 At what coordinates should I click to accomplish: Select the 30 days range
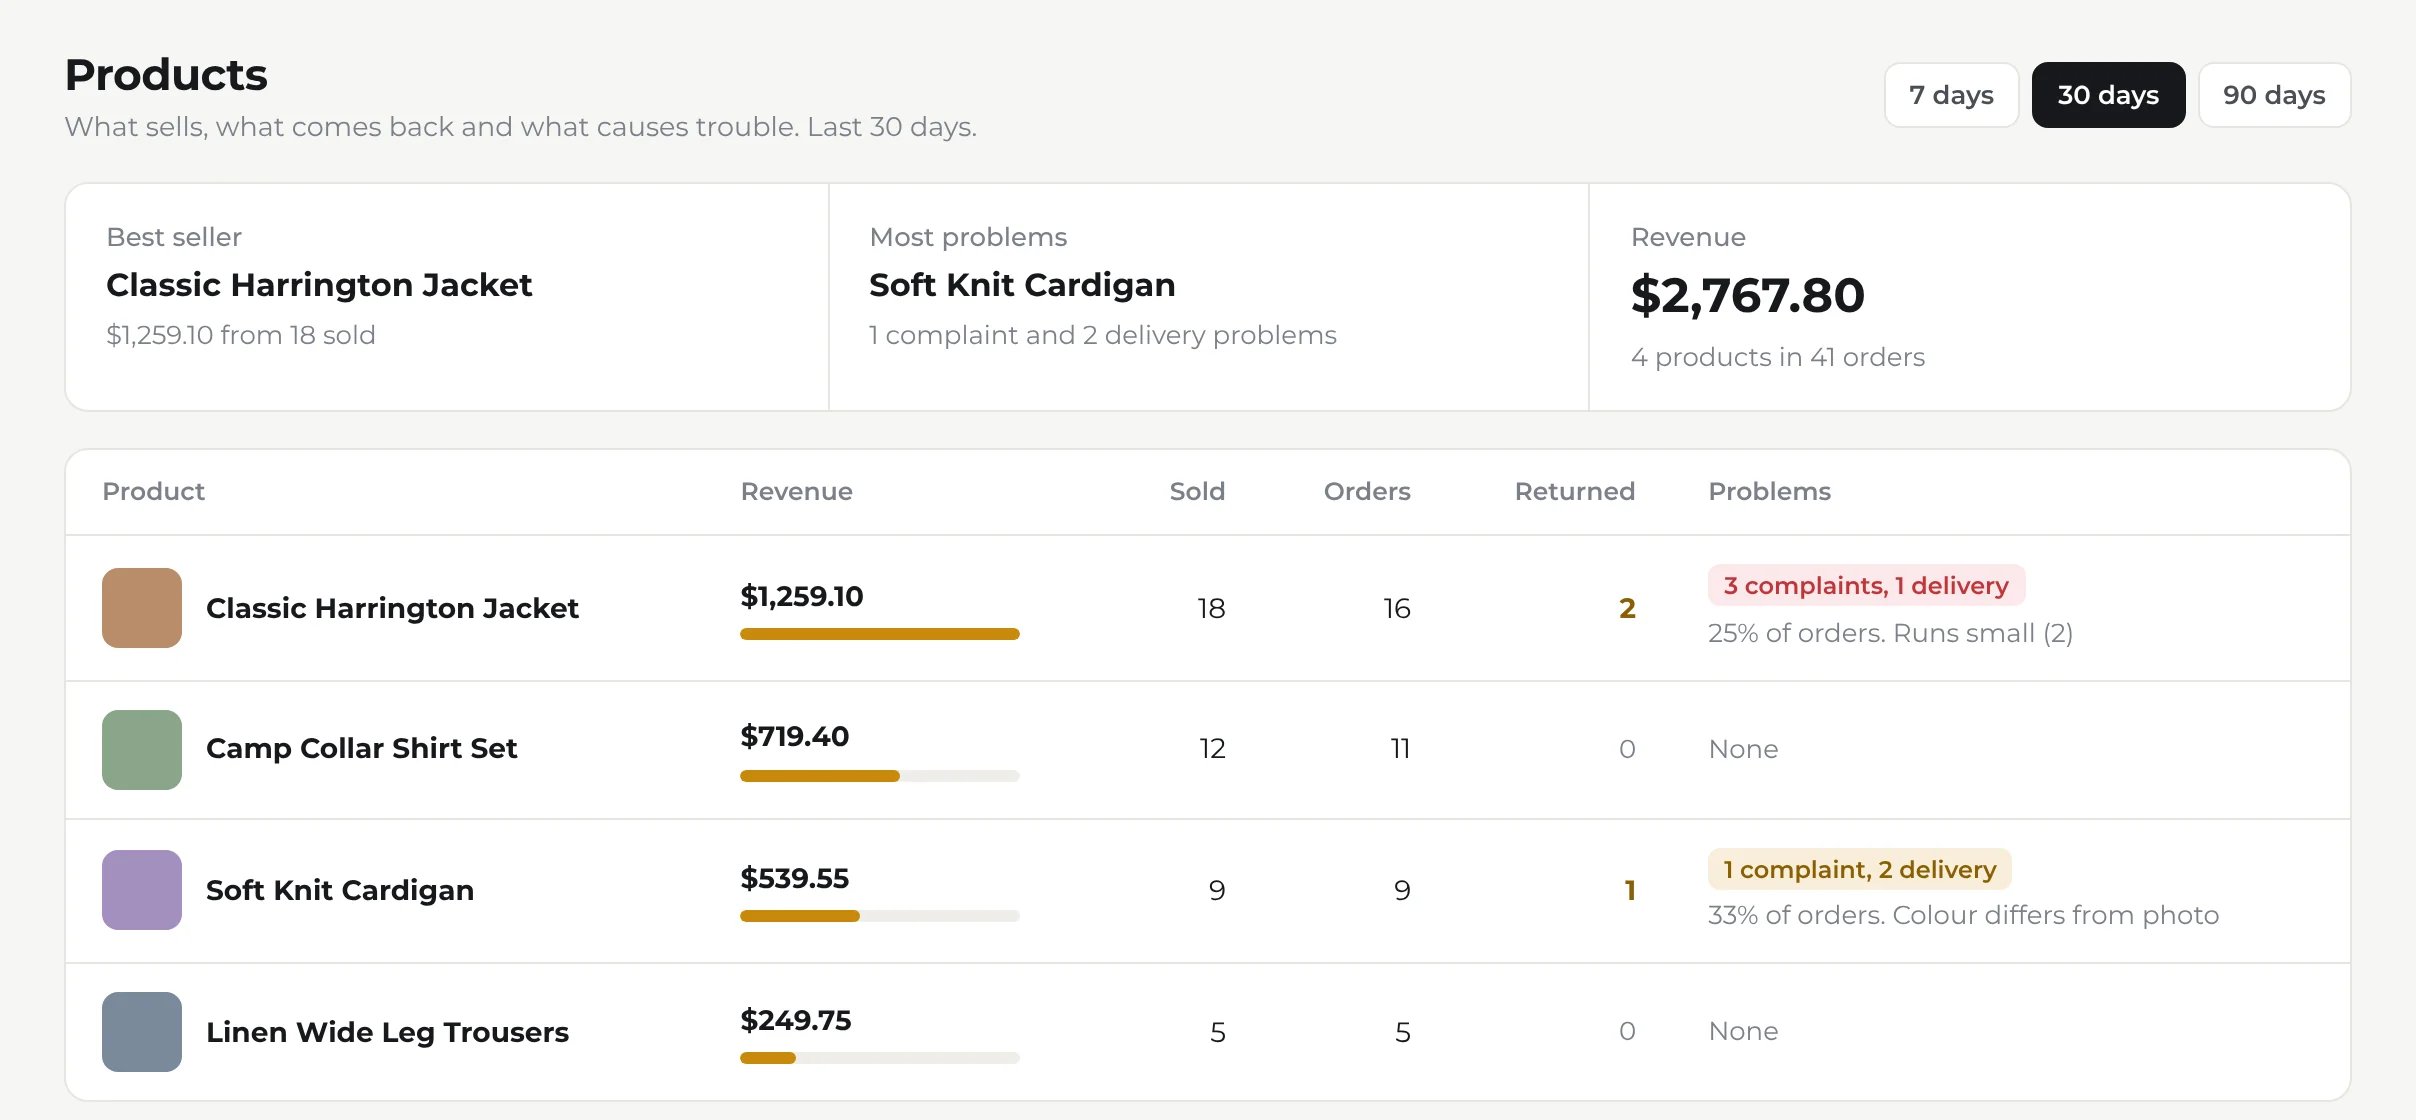(2108, 95)
